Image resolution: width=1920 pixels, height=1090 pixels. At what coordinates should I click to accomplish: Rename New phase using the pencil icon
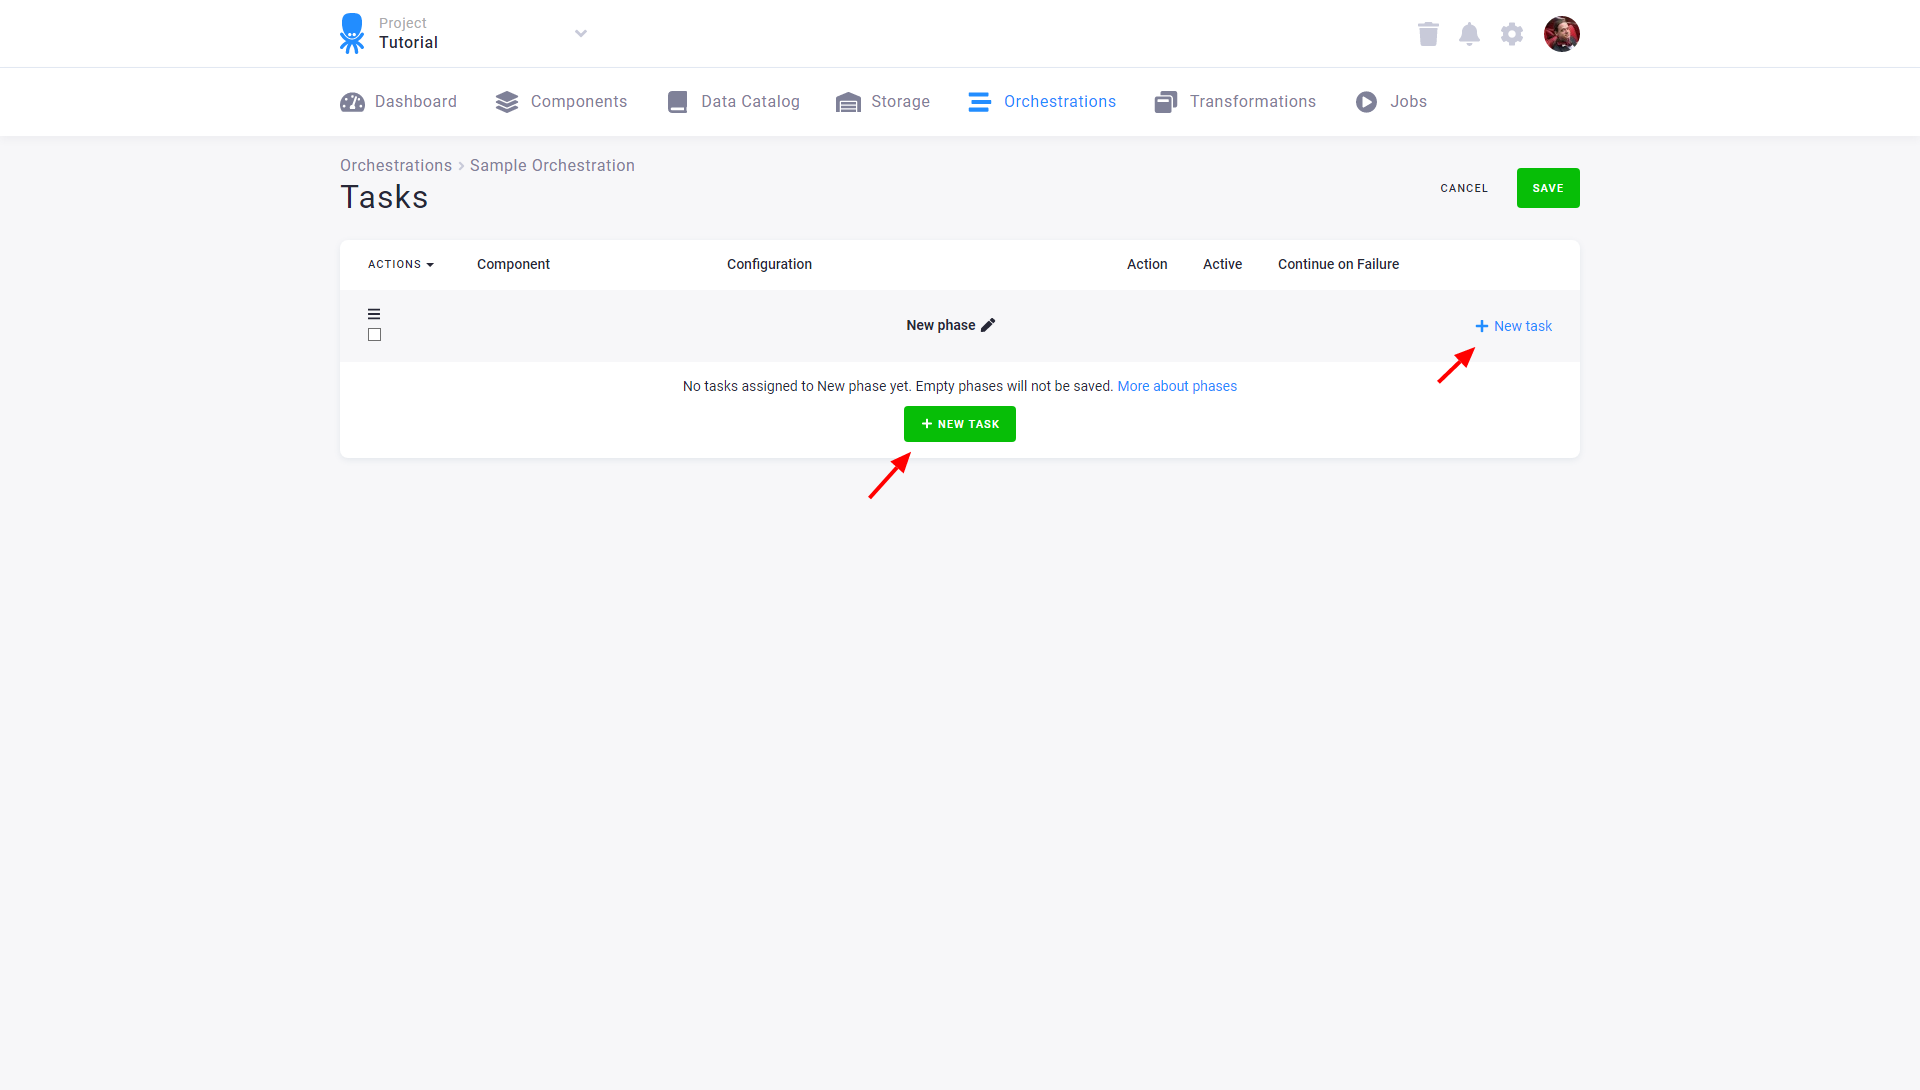(989, 325)
